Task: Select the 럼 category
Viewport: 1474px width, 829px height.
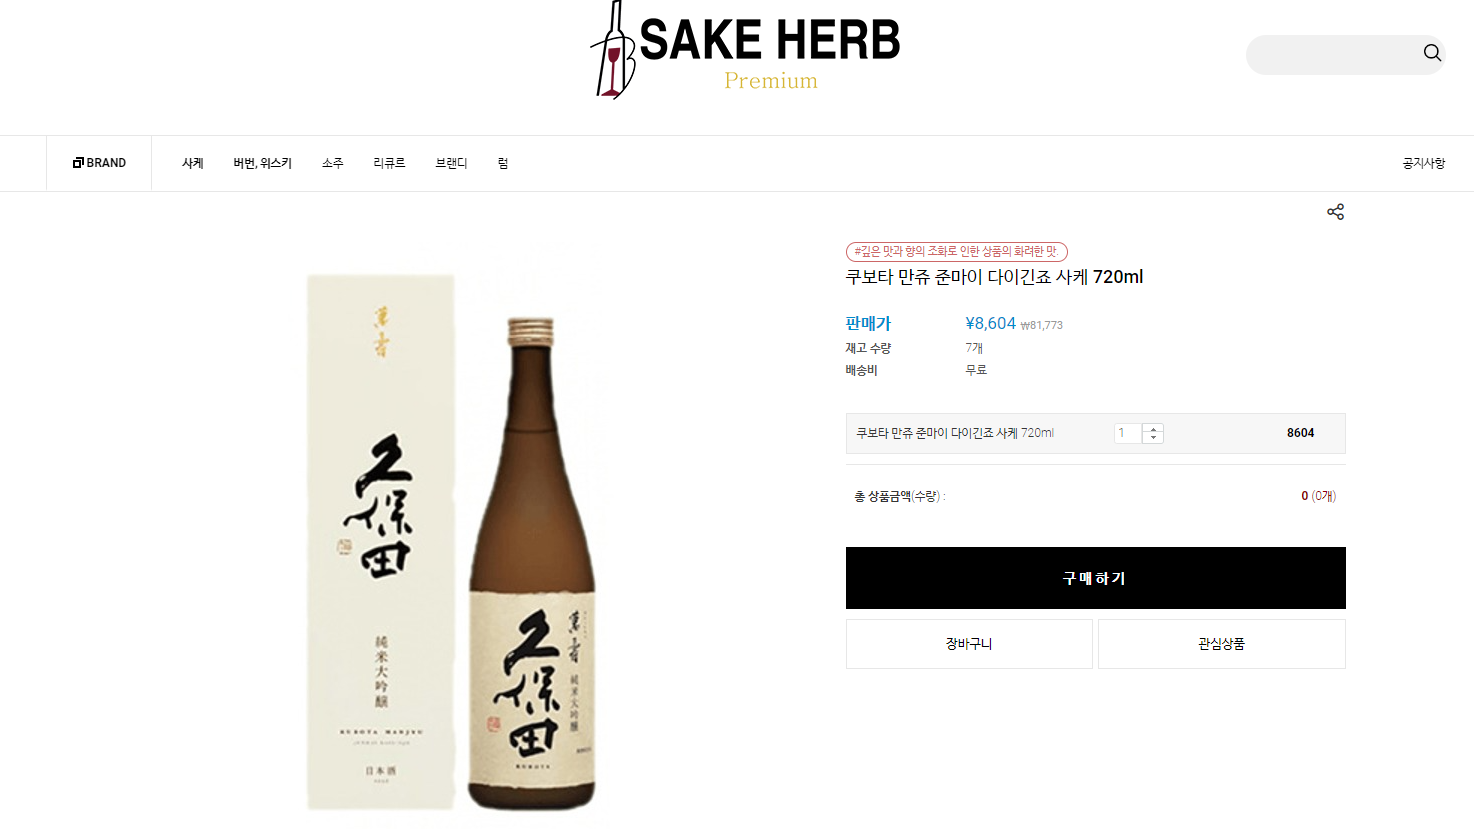Action: [503, 163]
